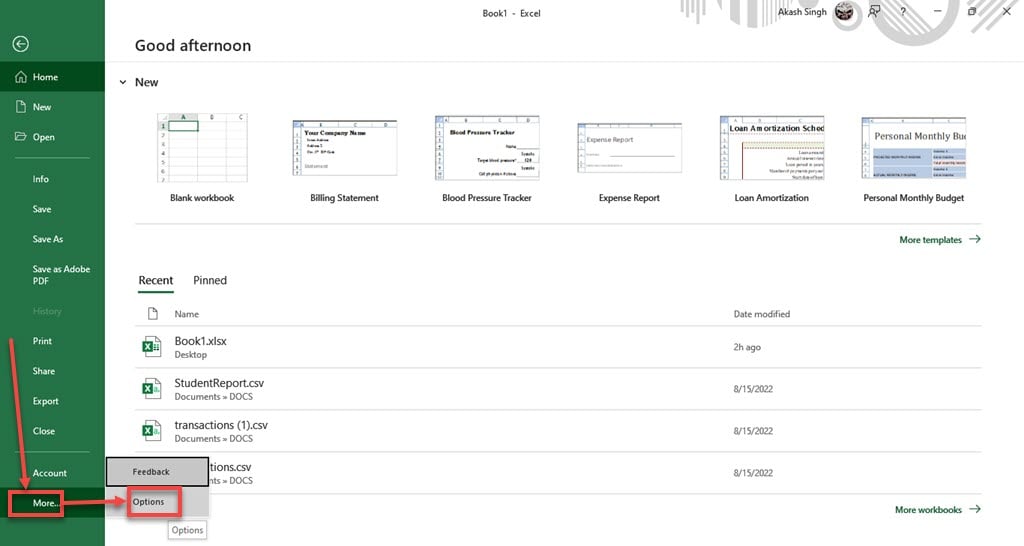Click the Excel icon beside Book1.xlsx
Image resolution: width=1024 pixels, height=546 pixels.
[x=152, y=347]
